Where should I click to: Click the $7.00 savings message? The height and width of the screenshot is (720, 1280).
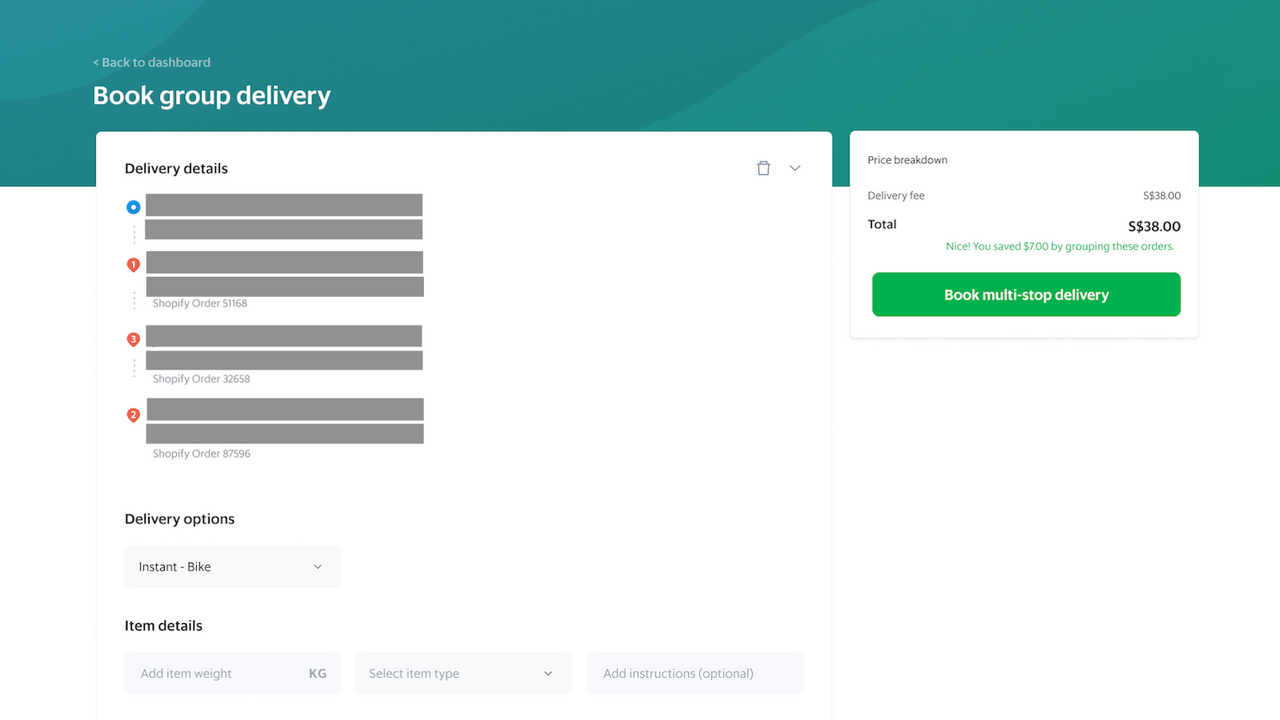pyautogui.click(x=1060, y=246)
